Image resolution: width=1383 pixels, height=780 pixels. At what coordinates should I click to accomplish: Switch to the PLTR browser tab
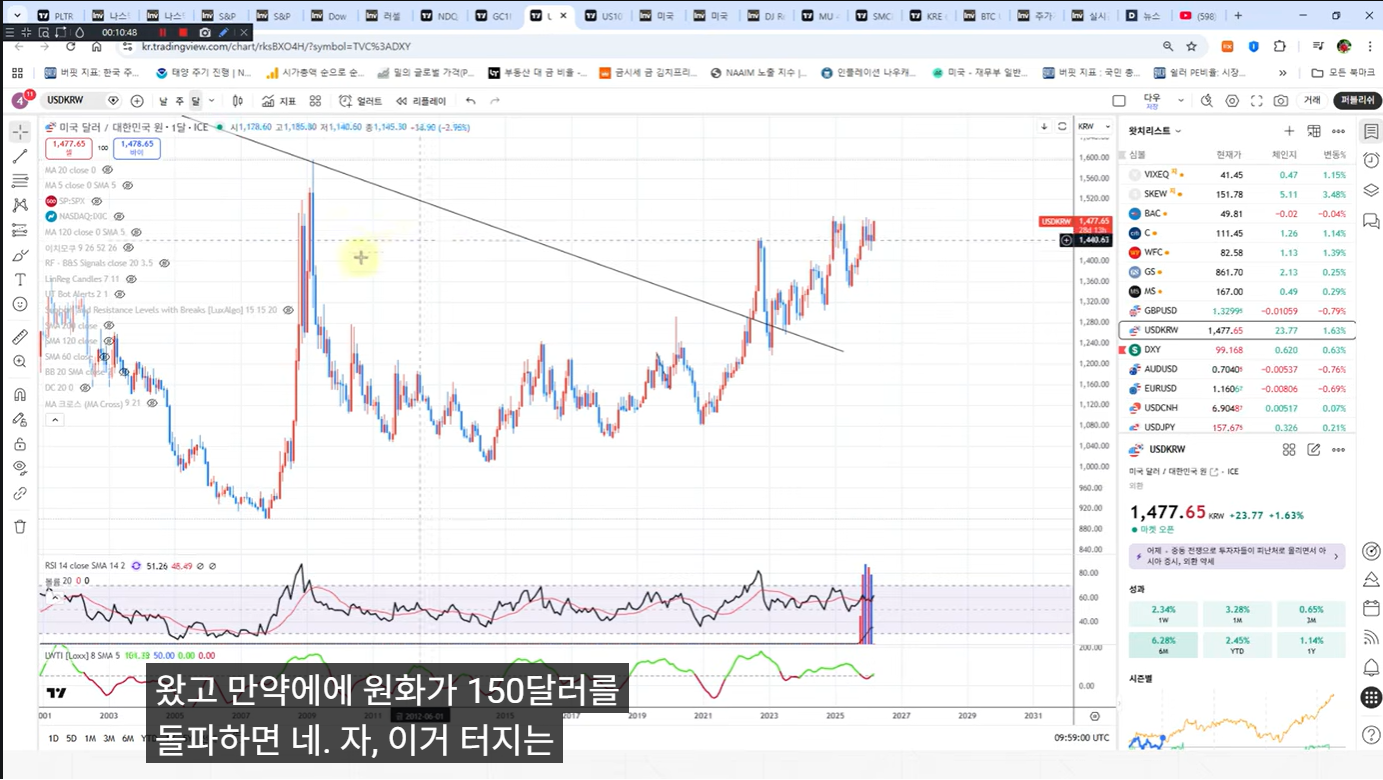pos(54,16)
